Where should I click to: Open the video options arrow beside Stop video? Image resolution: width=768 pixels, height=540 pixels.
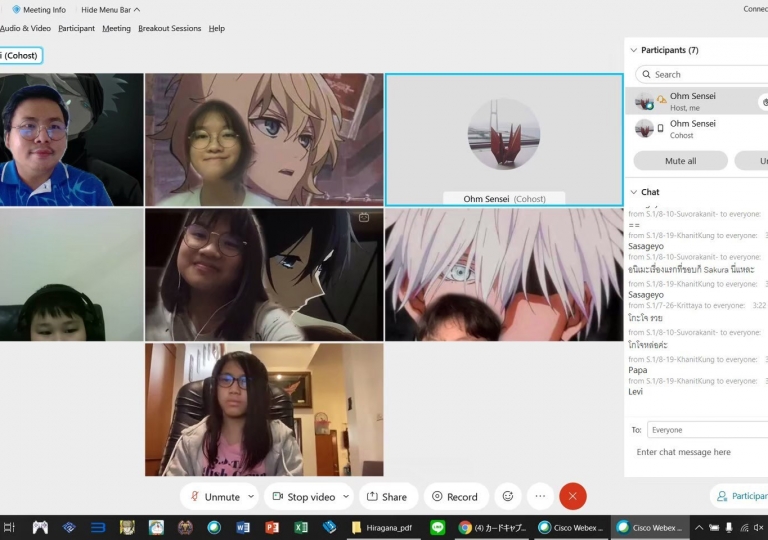click(346, 496)
